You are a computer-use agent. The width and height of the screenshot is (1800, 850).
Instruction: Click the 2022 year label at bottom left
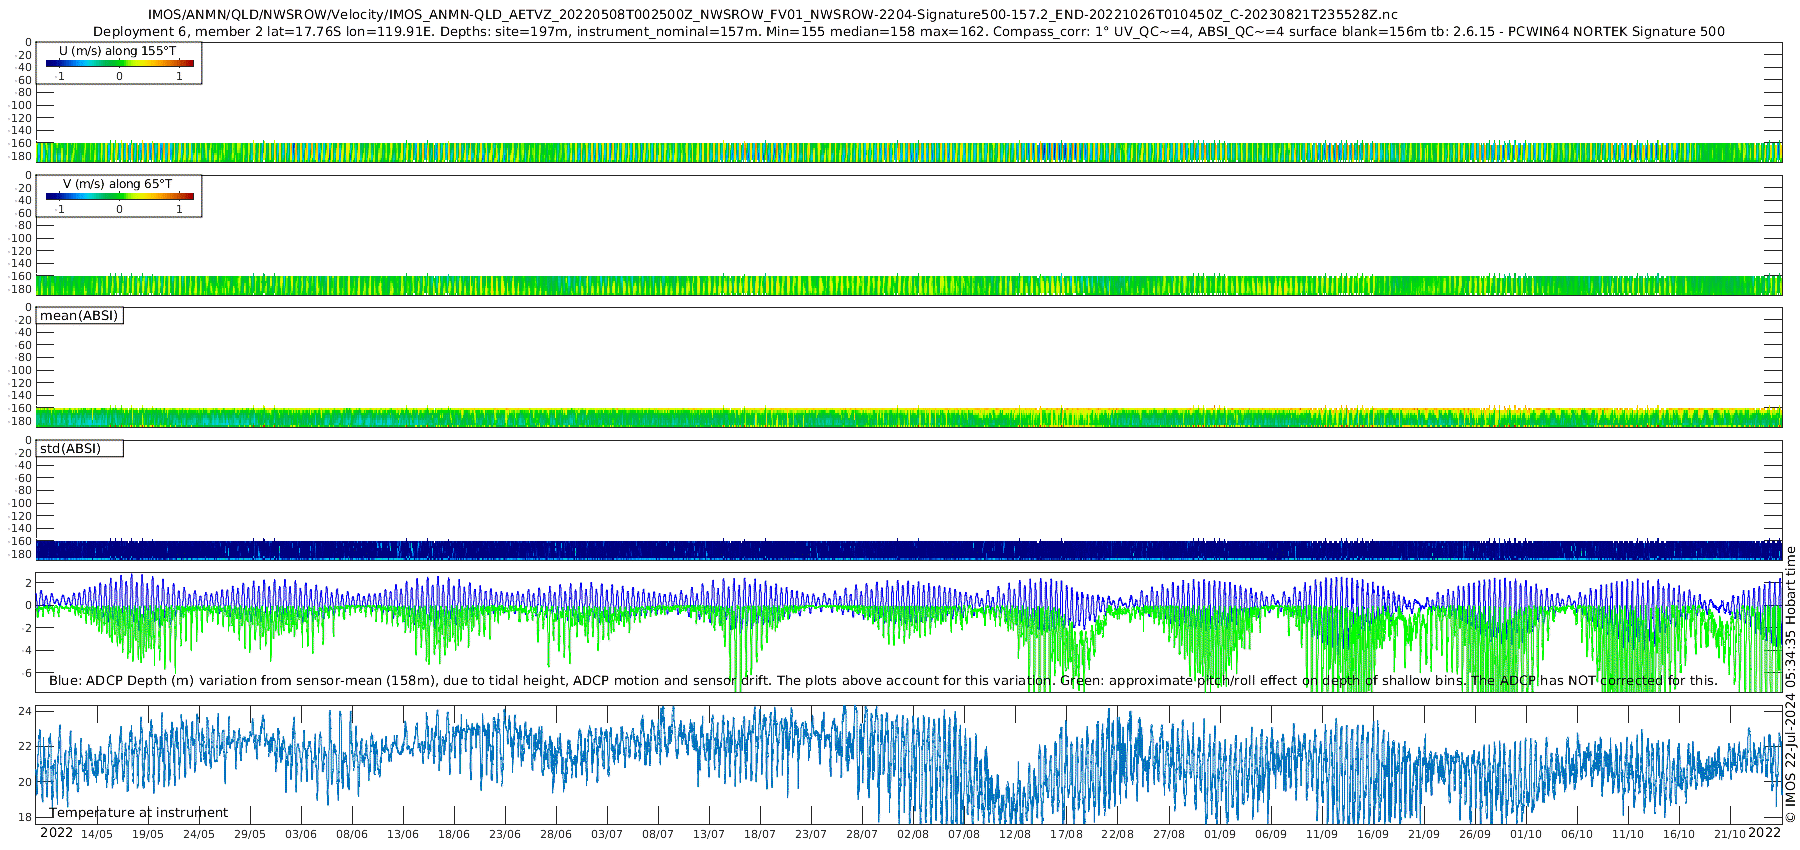click(56, 833)
